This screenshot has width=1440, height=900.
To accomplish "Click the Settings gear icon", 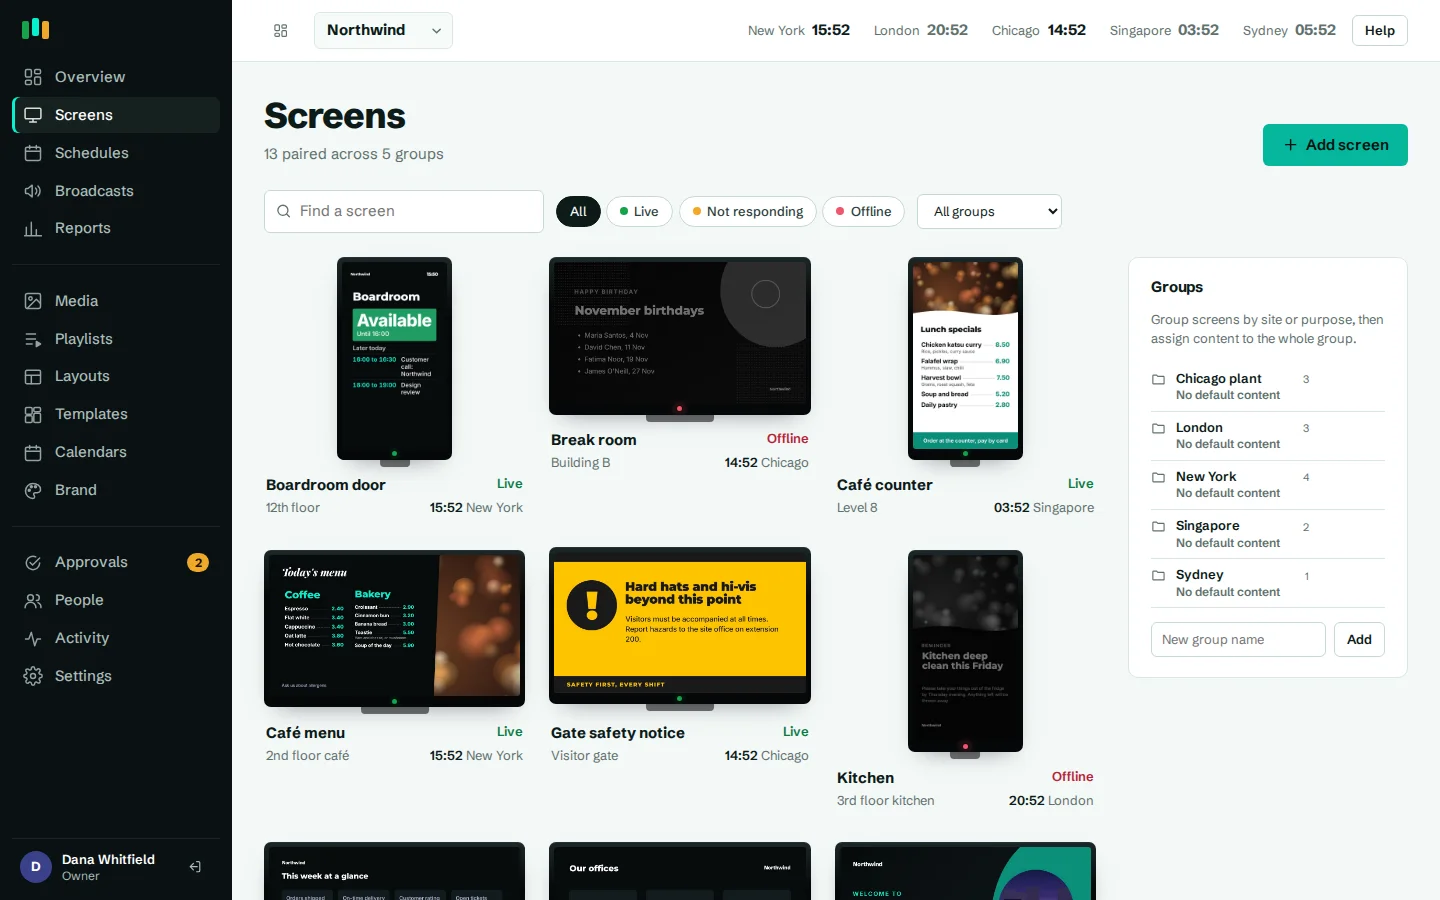I will click(x=33, y=676).
